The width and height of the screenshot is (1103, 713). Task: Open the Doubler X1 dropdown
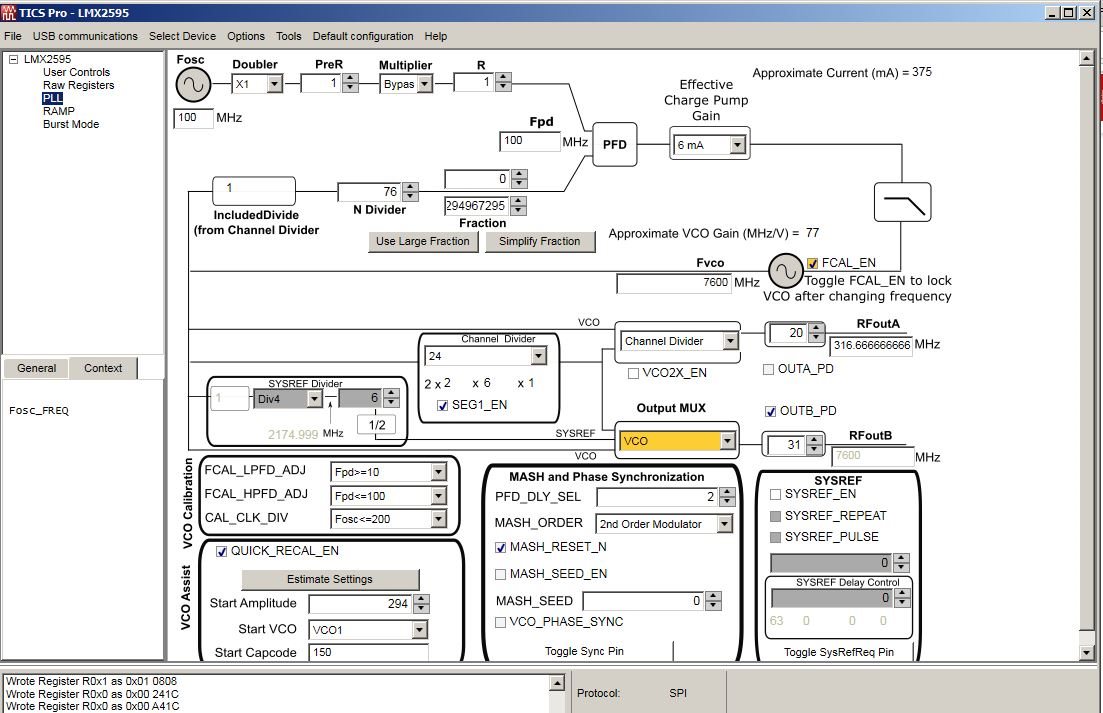274,84
